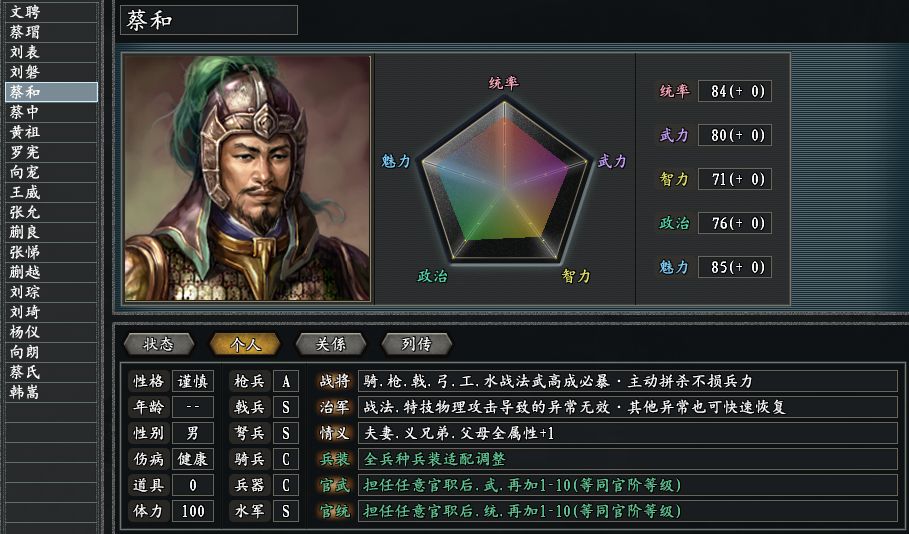Image resolution: width=909 pixels, height=534 pixels.
Task: Click the 性格 field showing 谨慎
Action: pyautogui.click(x=192, y=381)
